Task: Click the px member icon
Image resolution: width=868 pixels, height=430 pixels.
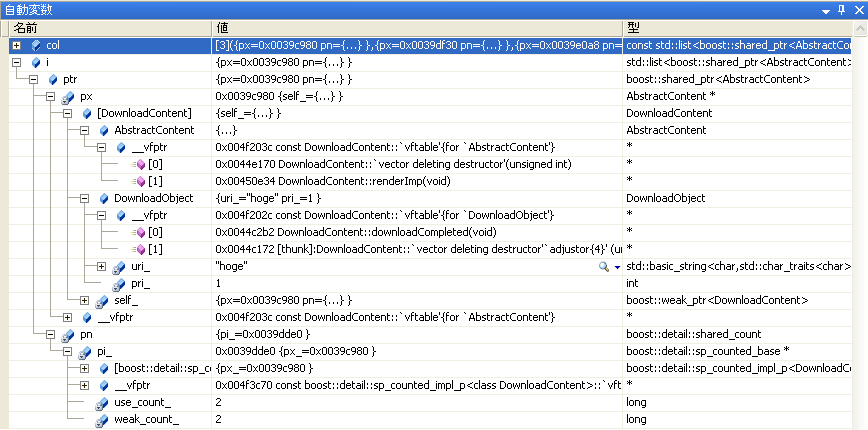Action: click(x=69, y=97)
